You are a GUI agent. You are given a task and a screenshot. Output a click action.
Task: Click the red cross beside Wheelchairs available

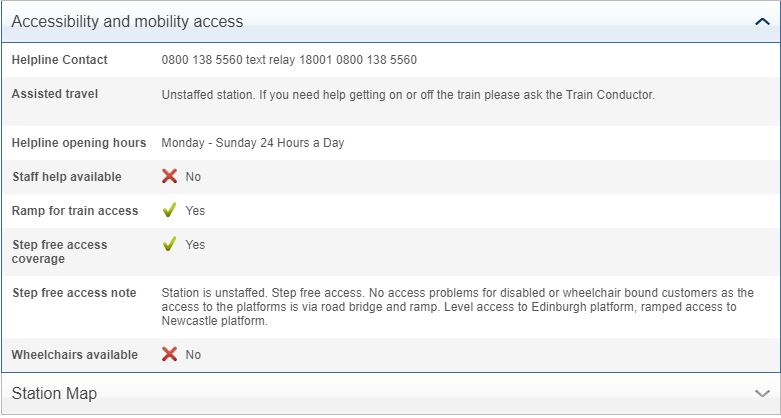pos(170,354)
